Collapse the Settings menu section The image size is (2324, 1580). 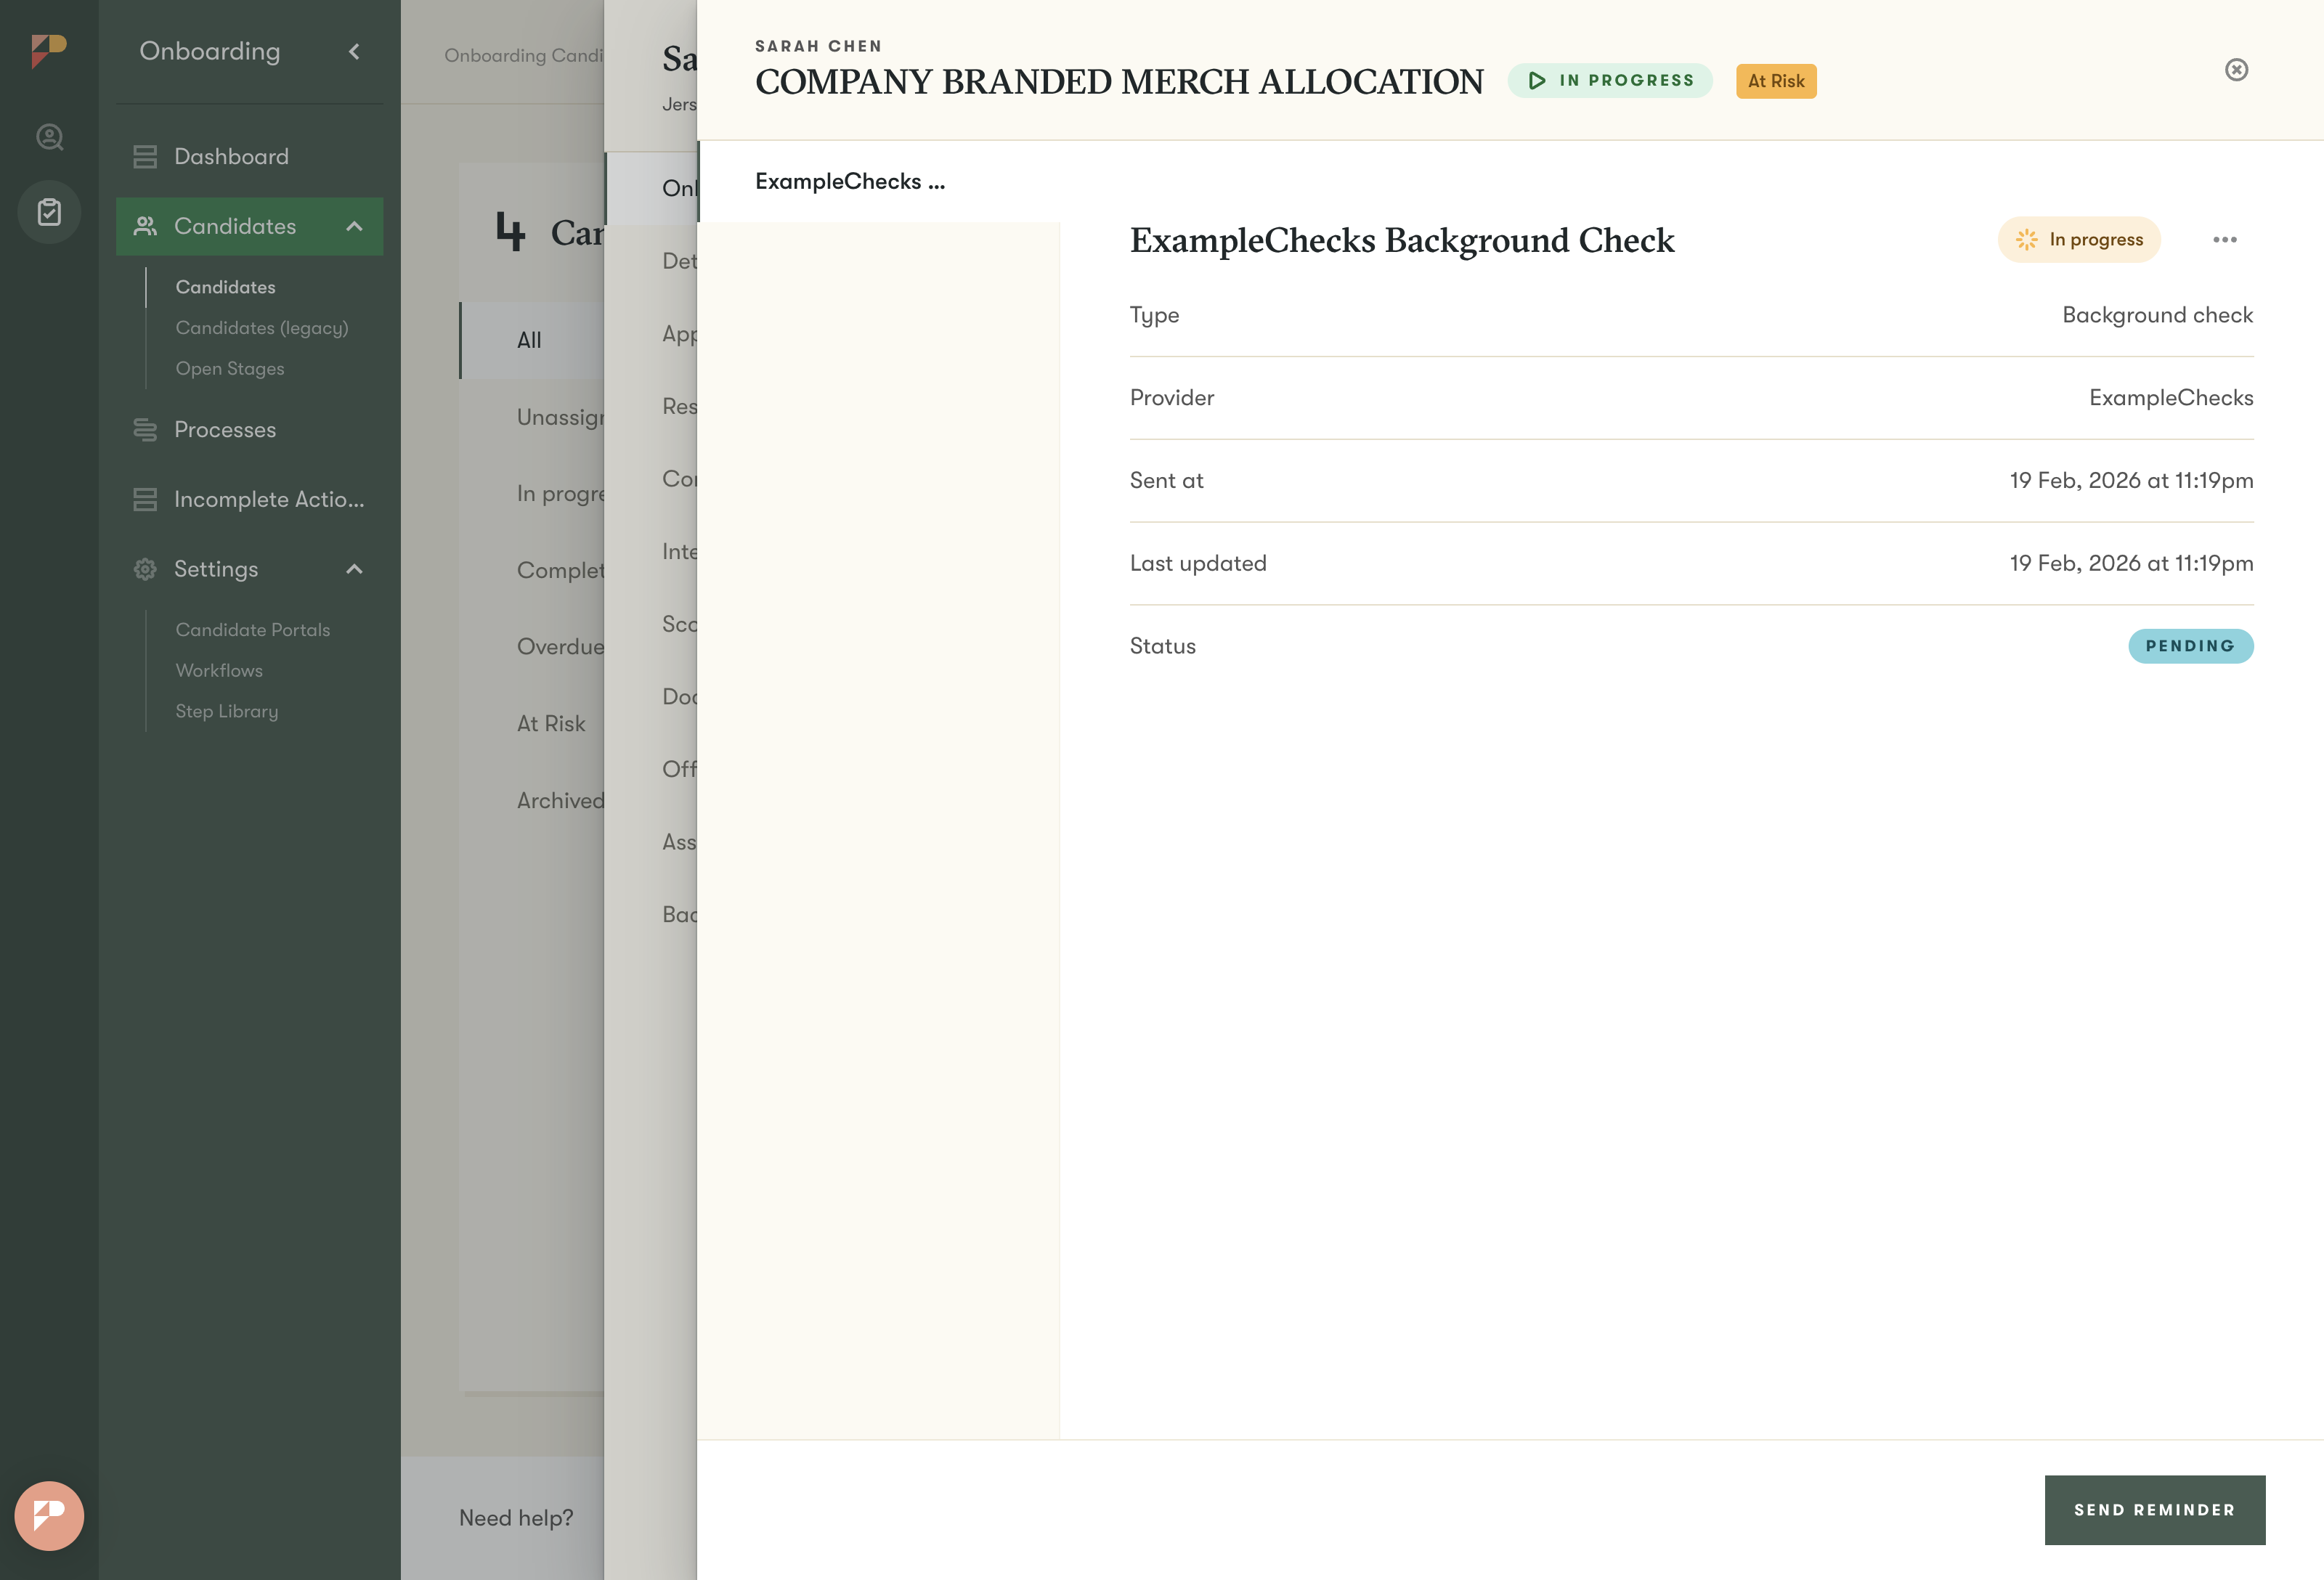(x=354, y=569)
